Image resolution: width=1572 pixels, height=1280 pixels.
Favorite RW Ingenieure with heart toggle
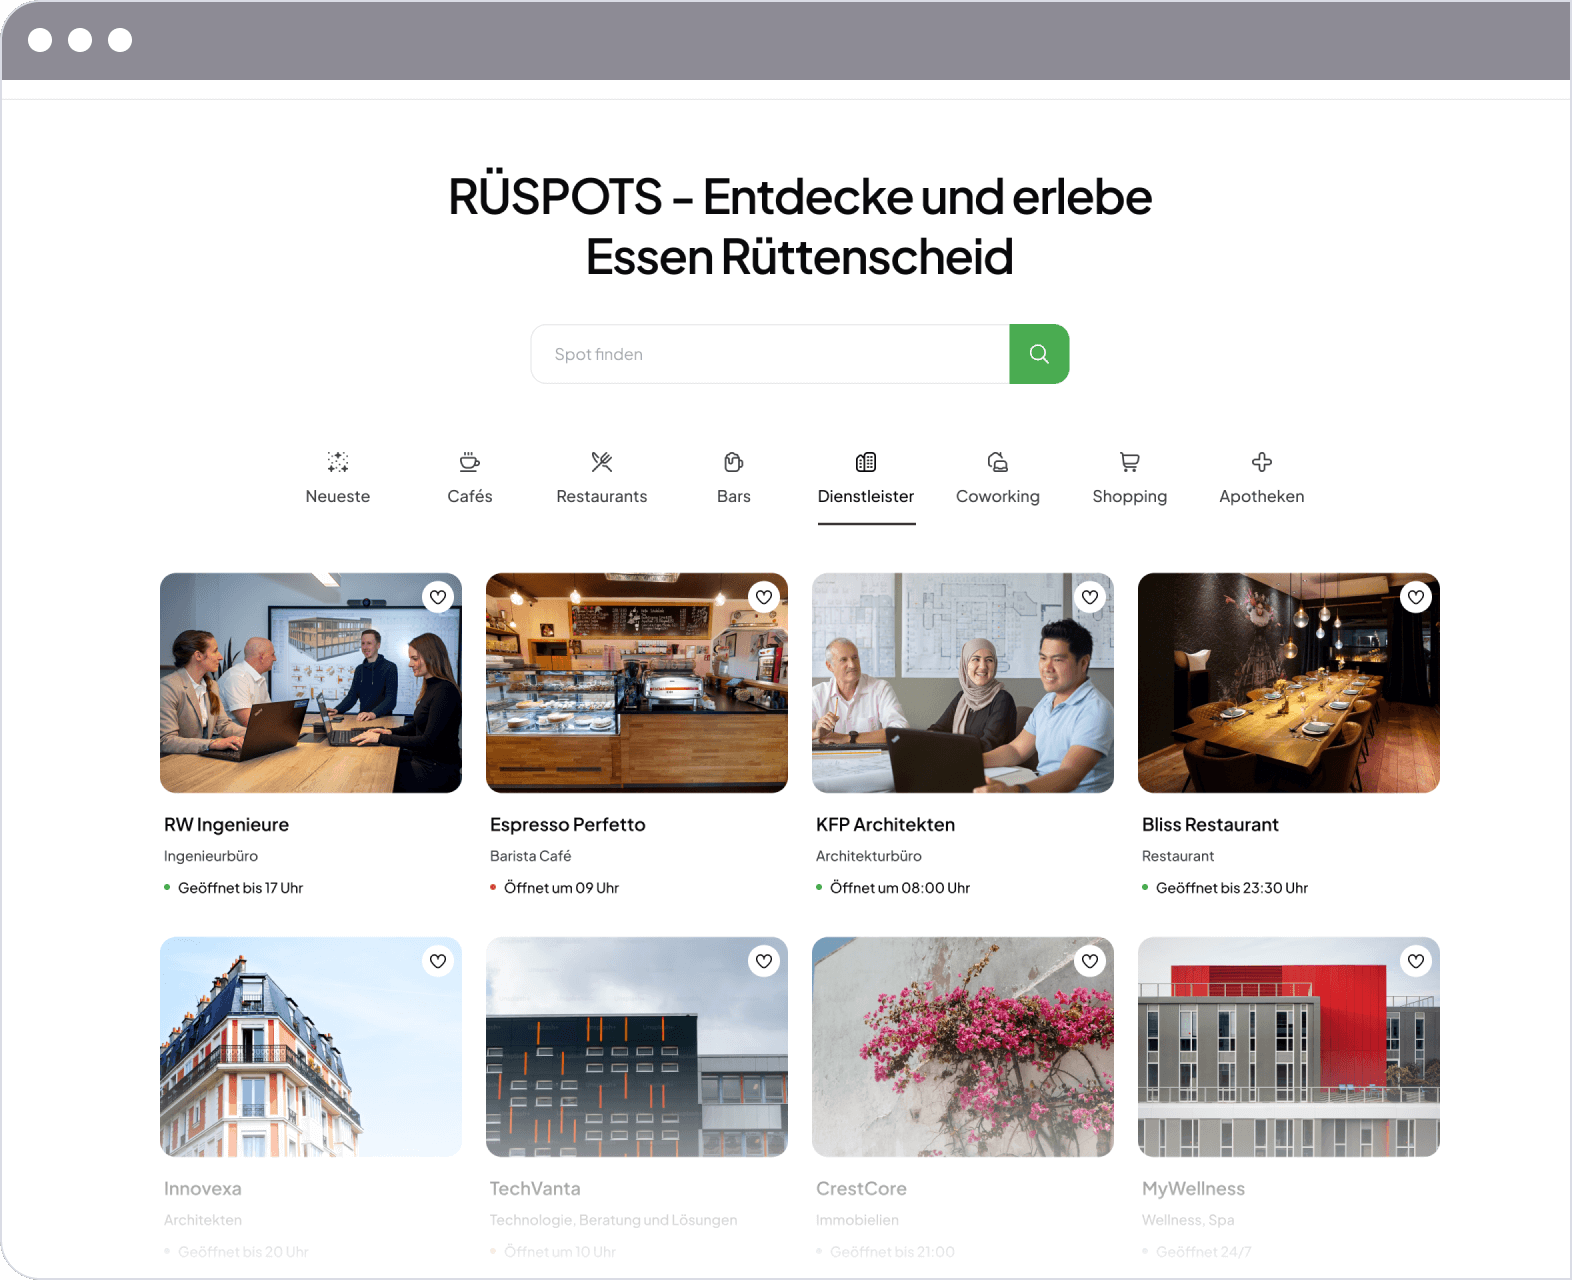pyautogui.click(x=438, y=597)
